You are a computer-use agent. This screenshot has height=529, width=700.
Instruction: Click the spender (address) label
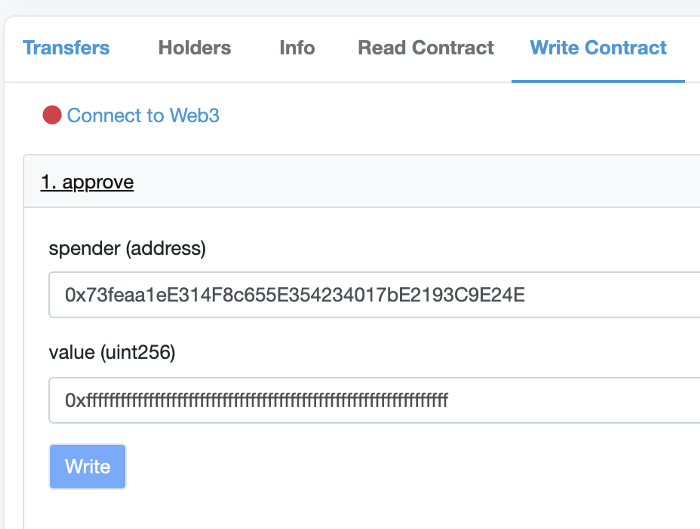pyautogui.click(x=127, y=247)
